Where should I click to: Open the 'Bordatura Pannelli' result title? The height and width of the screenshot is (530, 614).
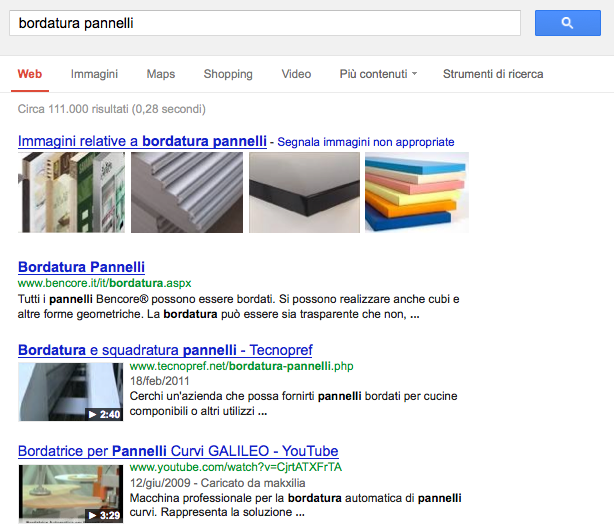pyautogui.click(x=81, y=267)
